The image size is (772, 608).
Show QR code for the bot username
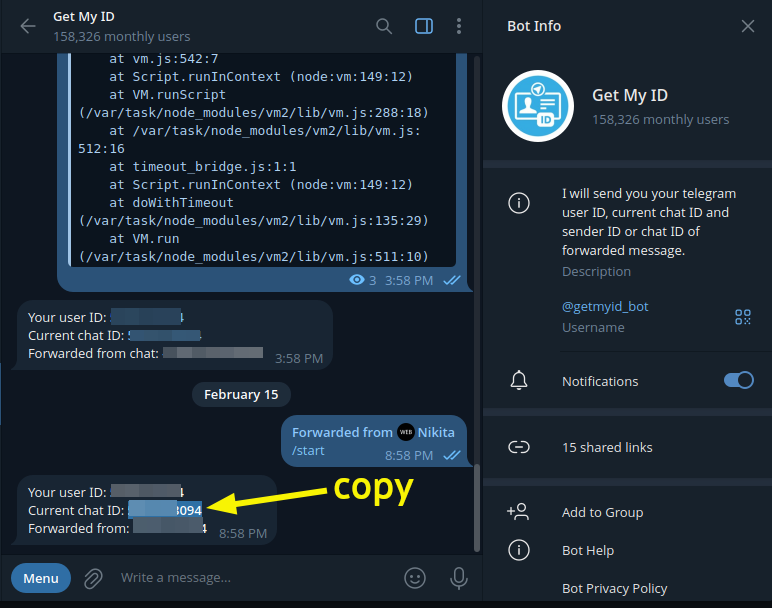(x=742, y=317)
